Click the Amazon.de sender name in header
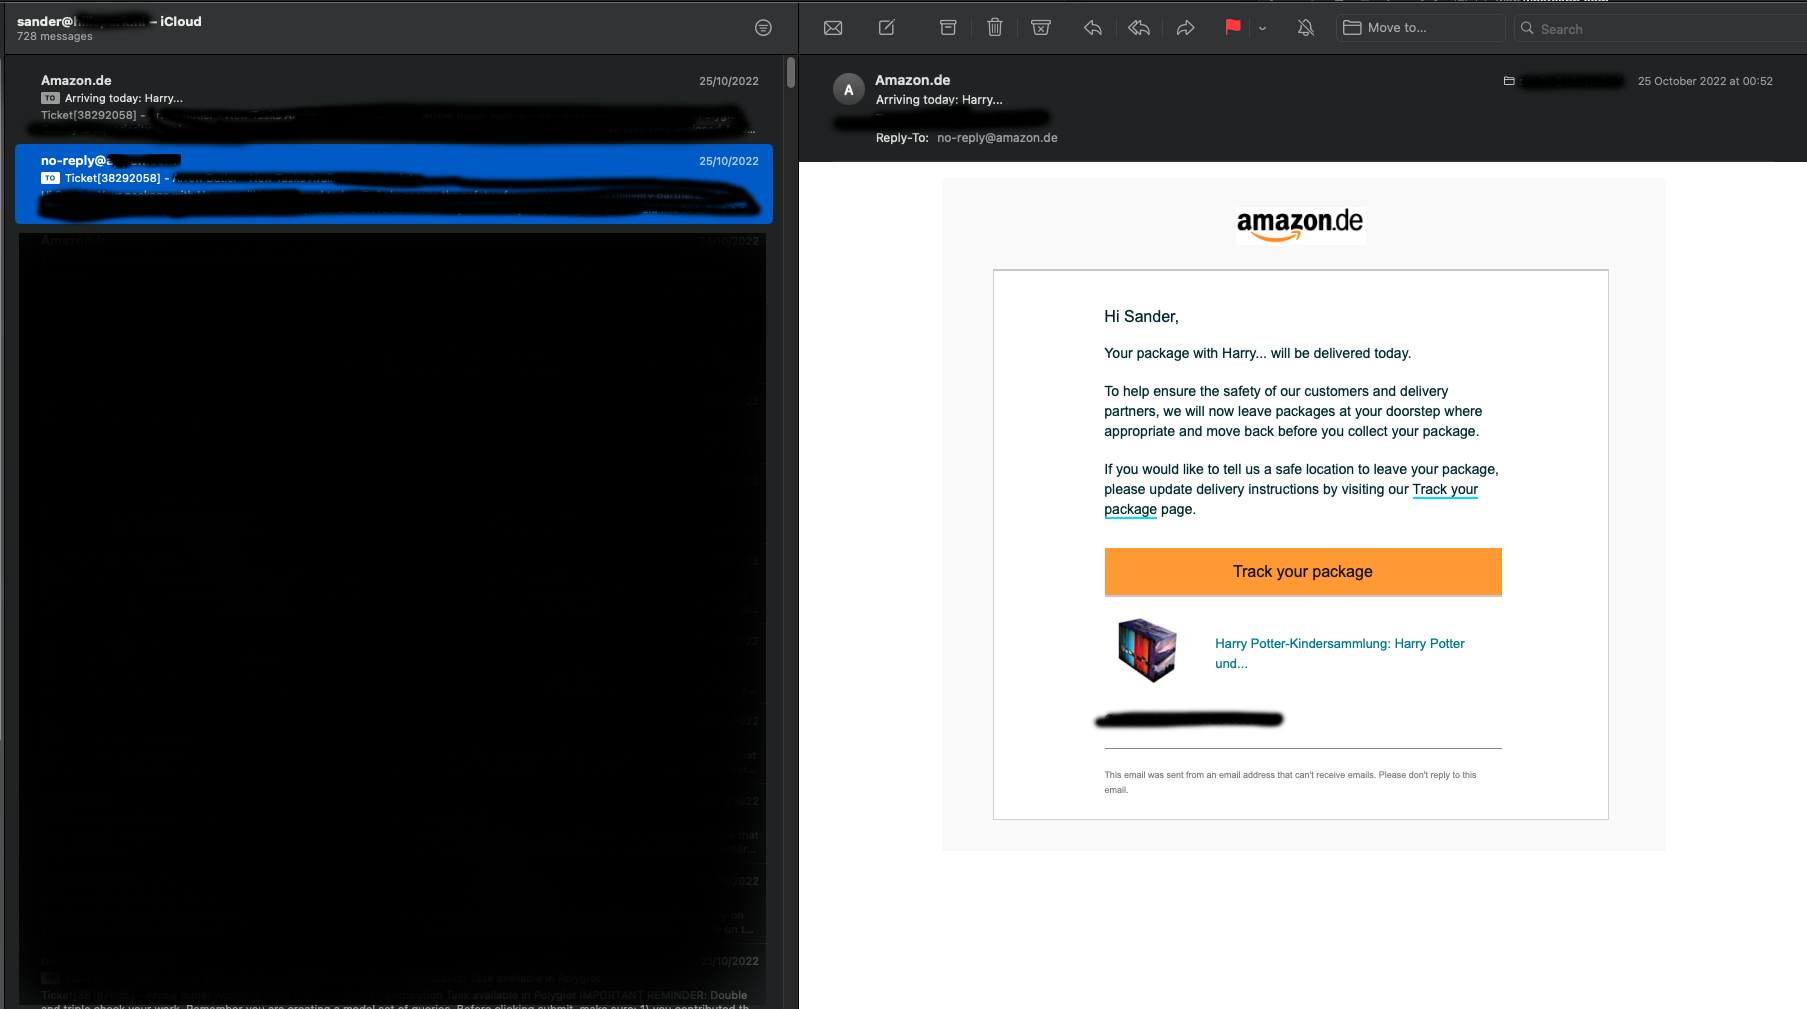This screenshot has height=1009, width=1807. point(913,80)
